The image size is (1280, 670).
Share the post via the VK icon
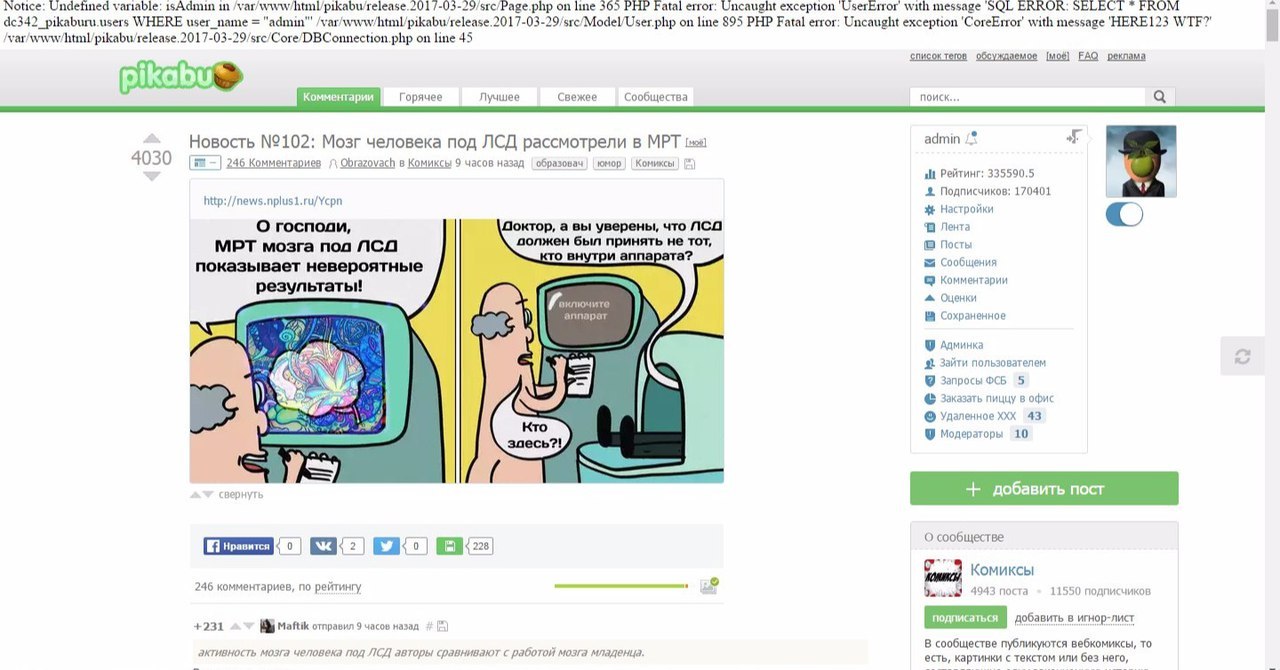coord(323,546)
